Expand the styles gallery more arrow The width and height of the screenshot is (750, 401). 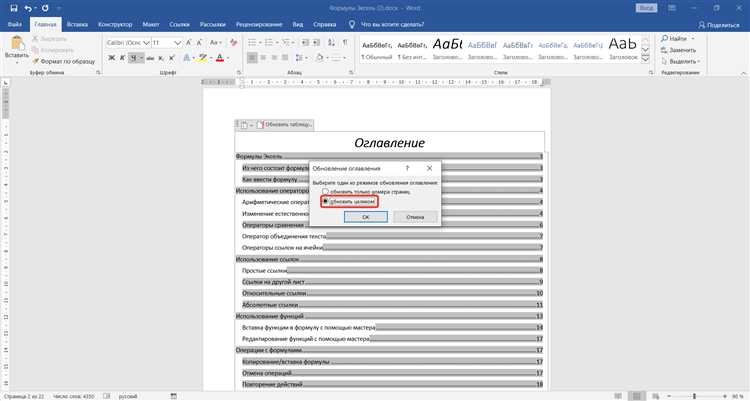pyautogui.click(x=645, y=59)
